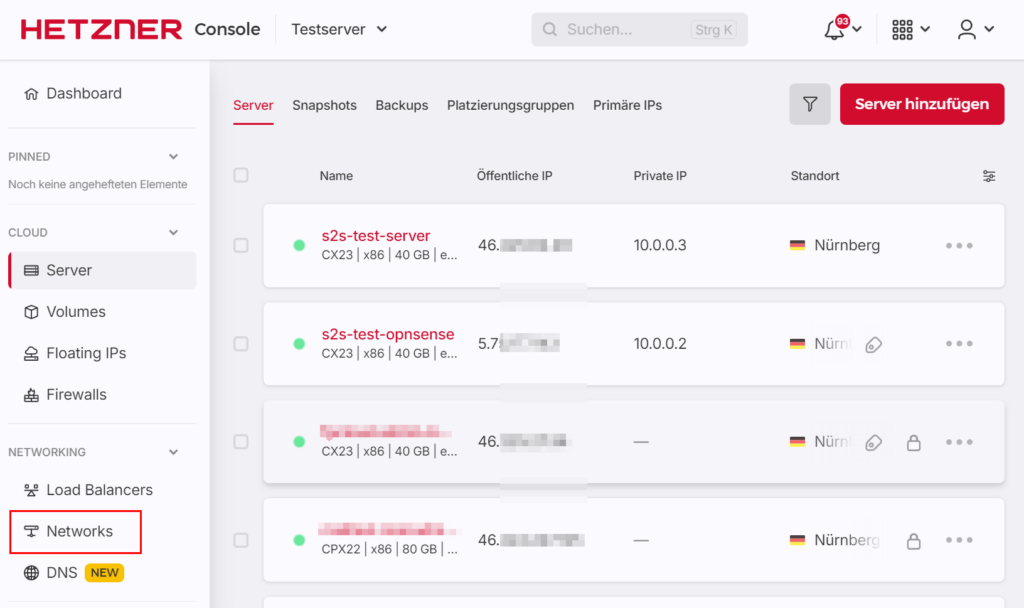The width and height of the screenshot is (1024, 608).
Task: Click the Console label in header
Action: (227, 29)
